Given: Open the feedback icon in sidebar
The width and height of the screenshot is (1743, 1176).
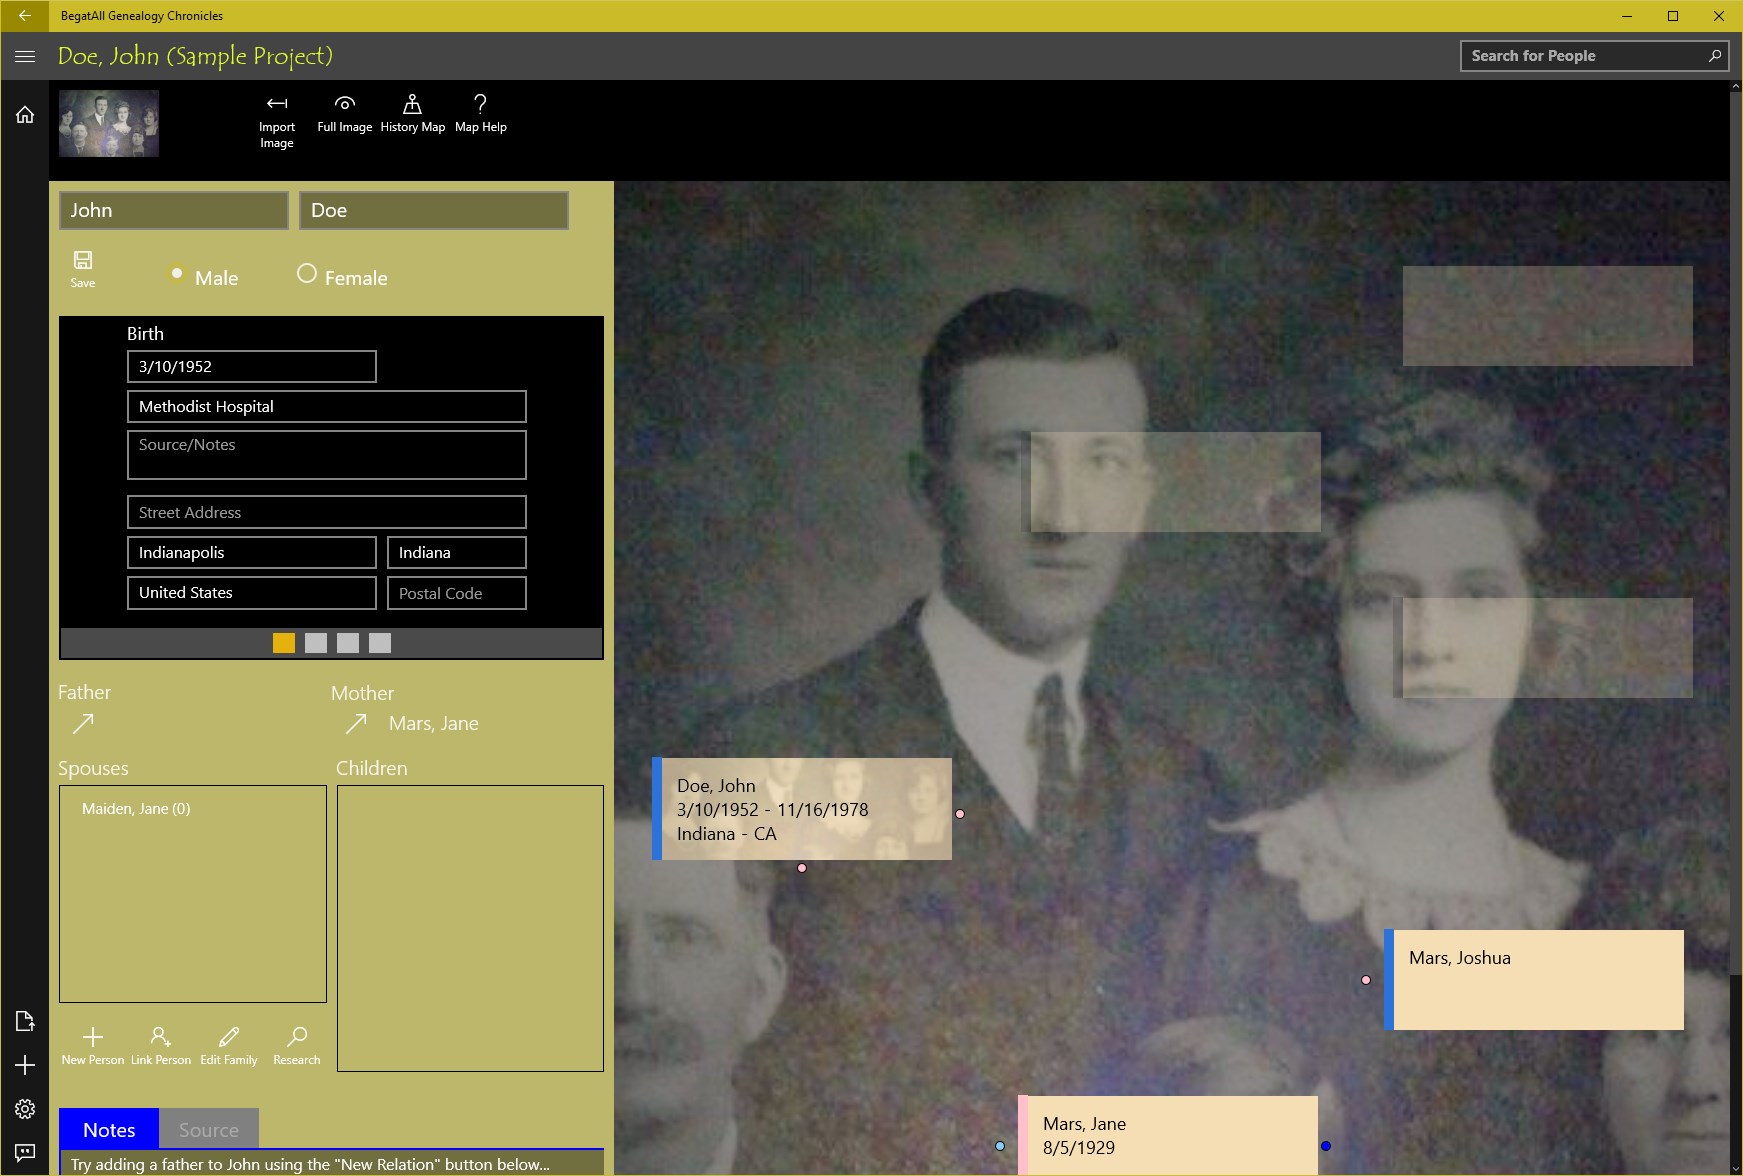Looking at the screenshot, I should pyautogui.click(x=25, y=1153).
